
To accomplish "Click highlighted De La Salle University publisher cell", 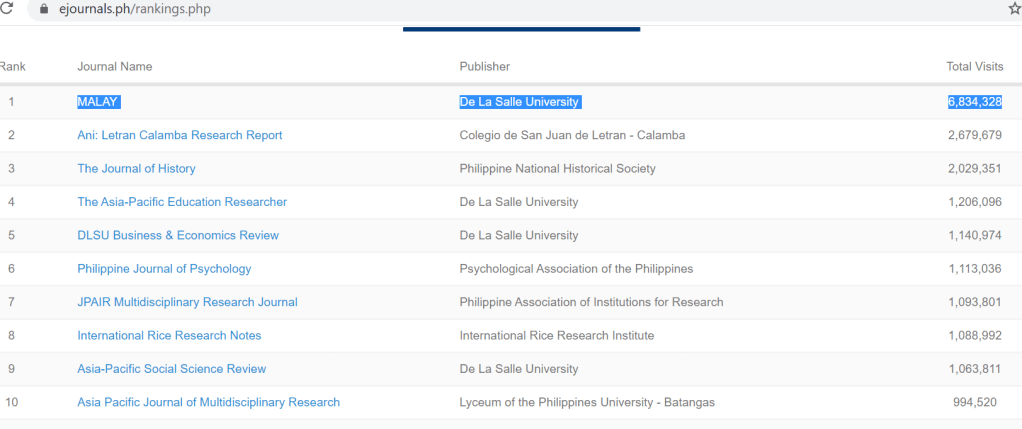I will pos(519,102).
